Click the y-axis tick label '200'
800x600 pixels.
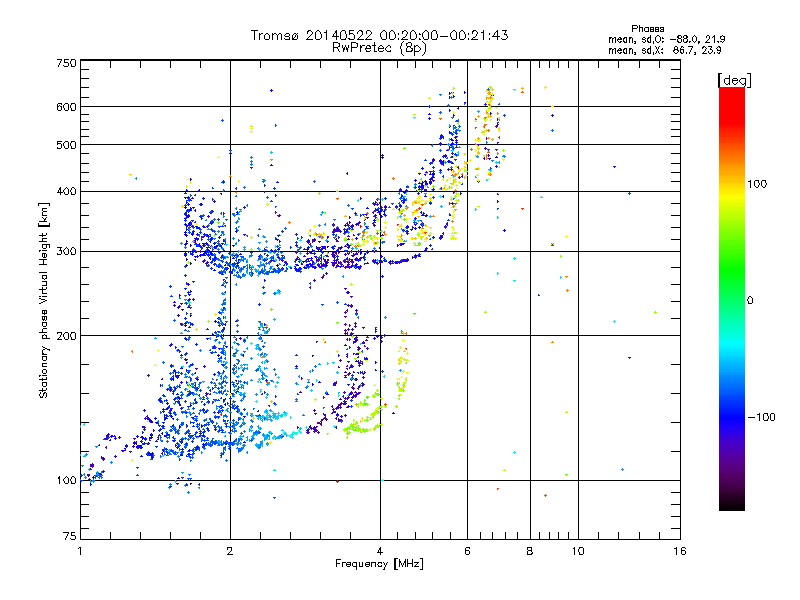(66, 336)
